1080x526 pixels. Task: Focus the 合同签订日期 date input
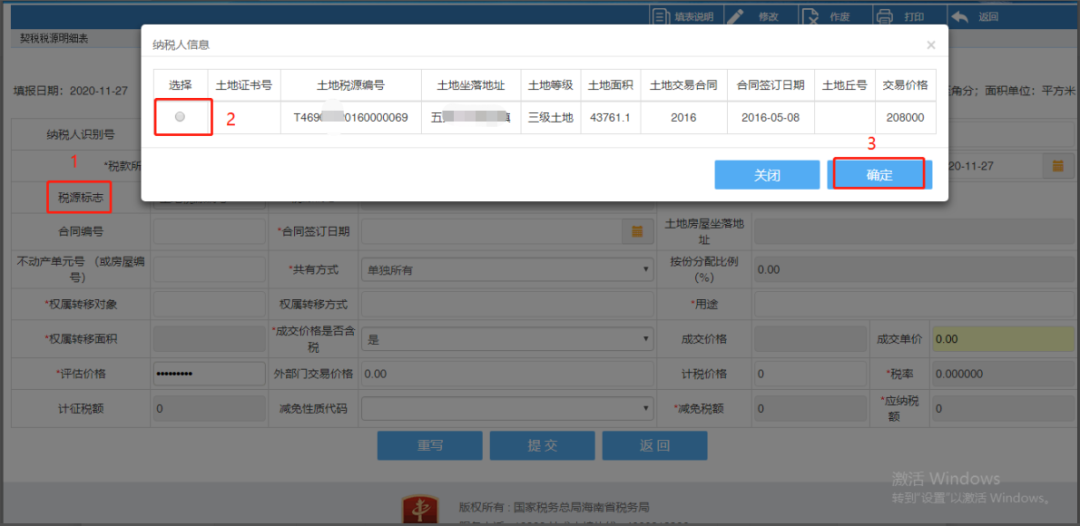pos(492,232)
